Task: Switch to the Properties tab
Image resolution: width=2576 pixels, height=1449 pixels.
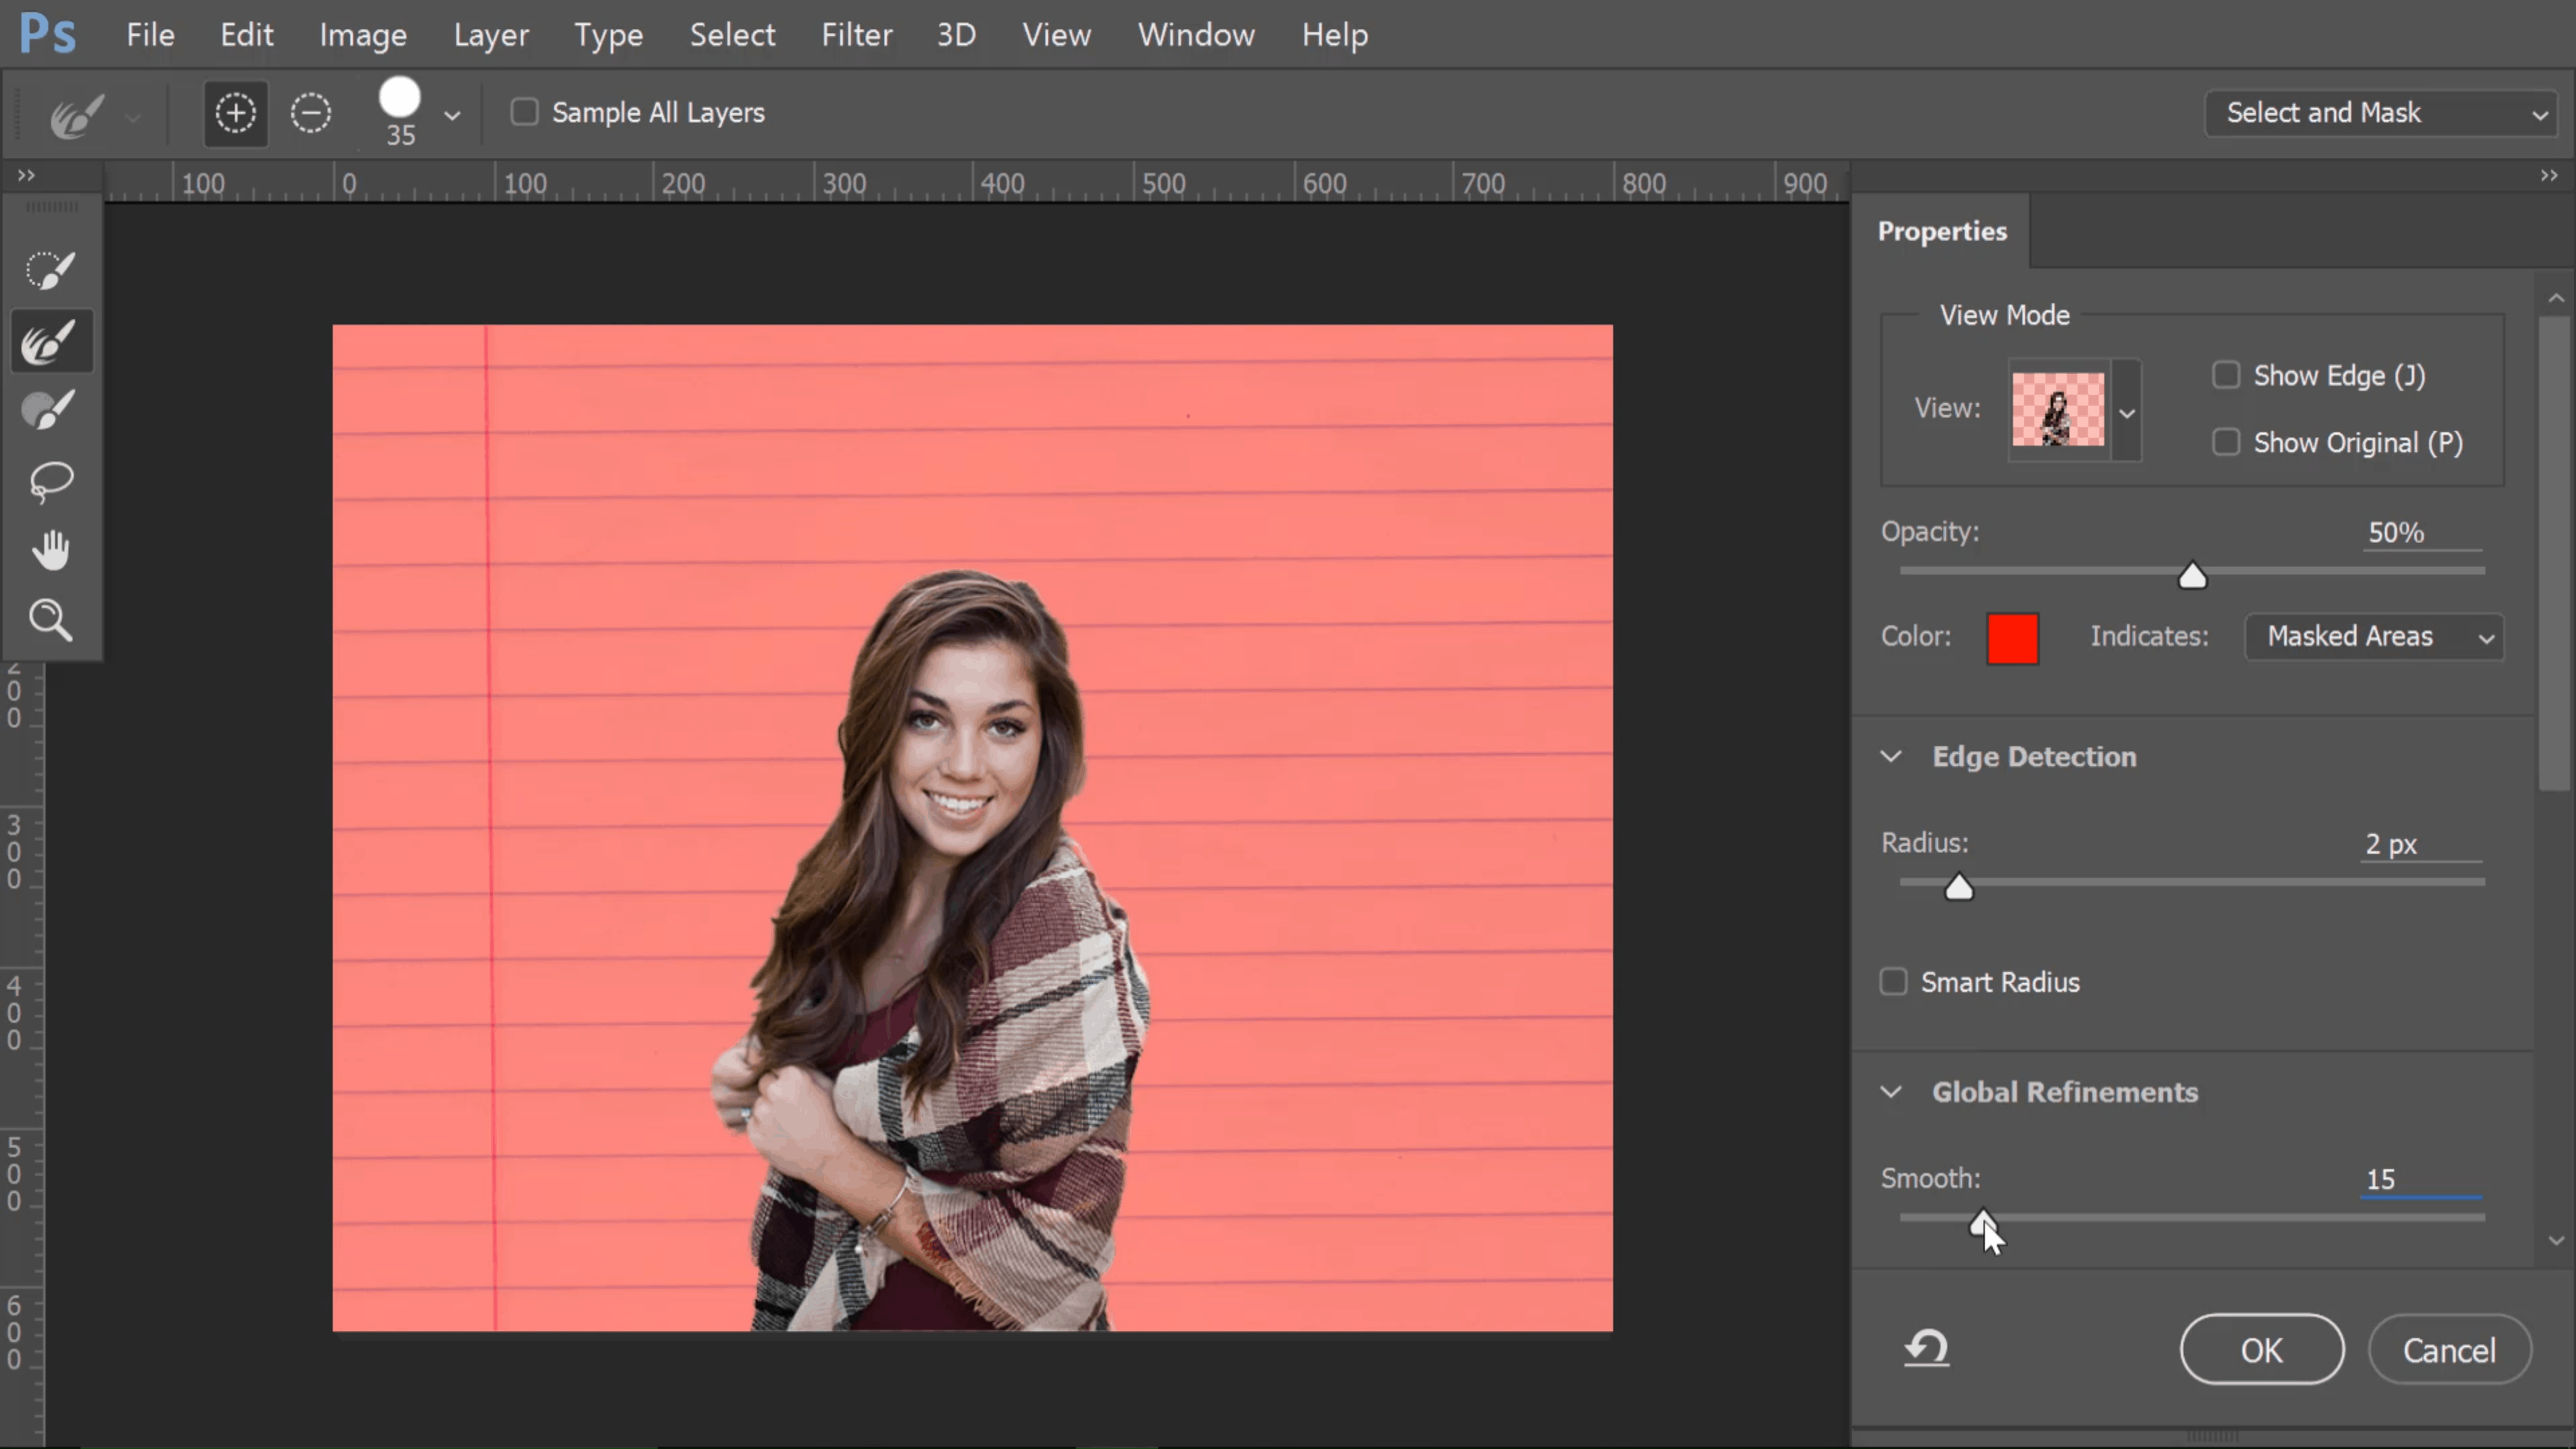Action: (1942, 231)
